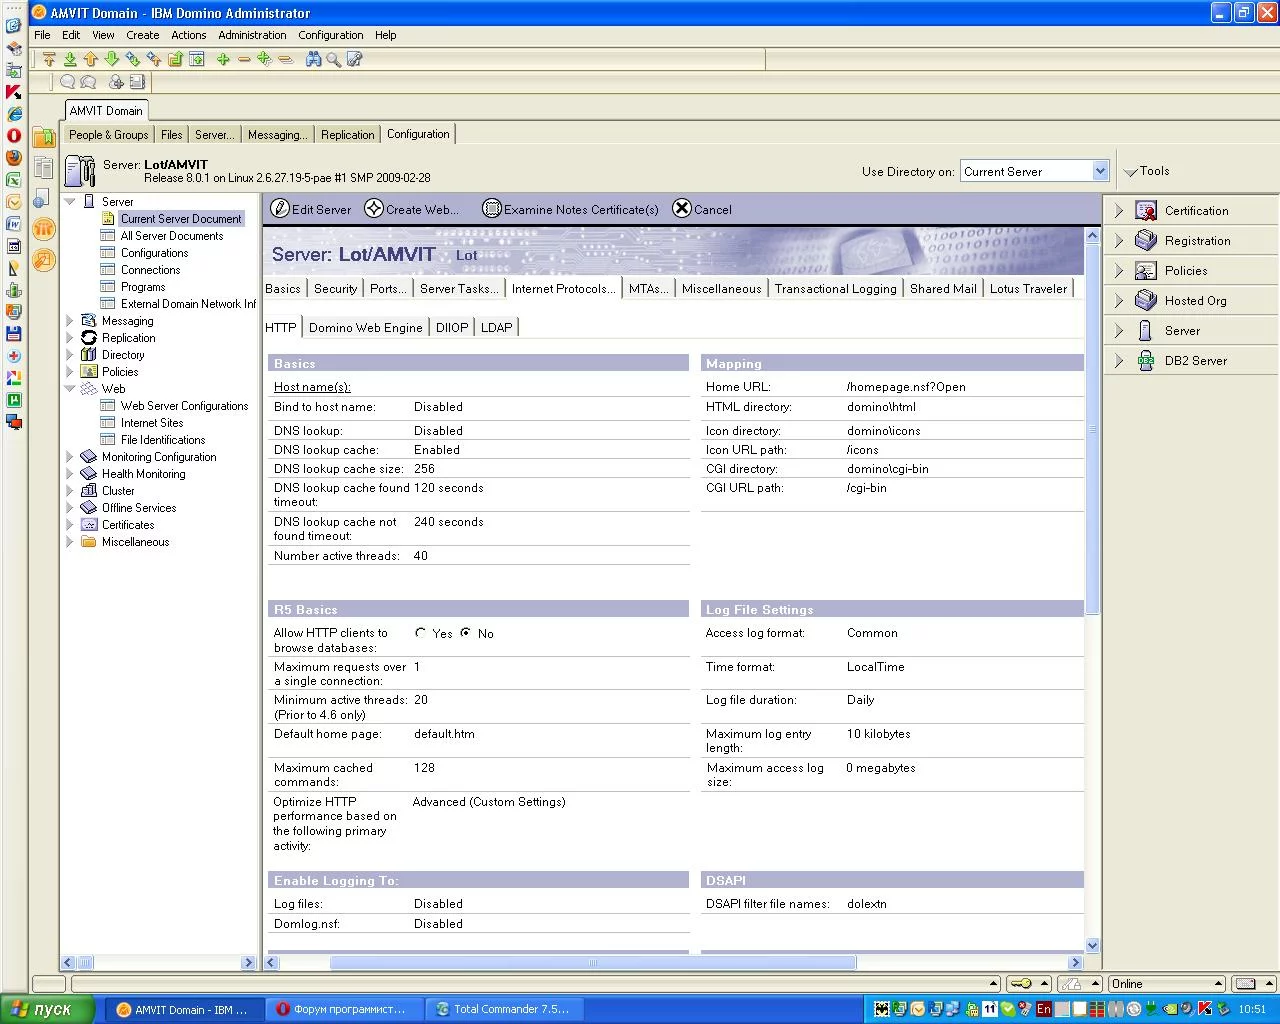Open the Host name(s) link
The width and height of the screenshot is (1280, 1024).
pos(312,387)
